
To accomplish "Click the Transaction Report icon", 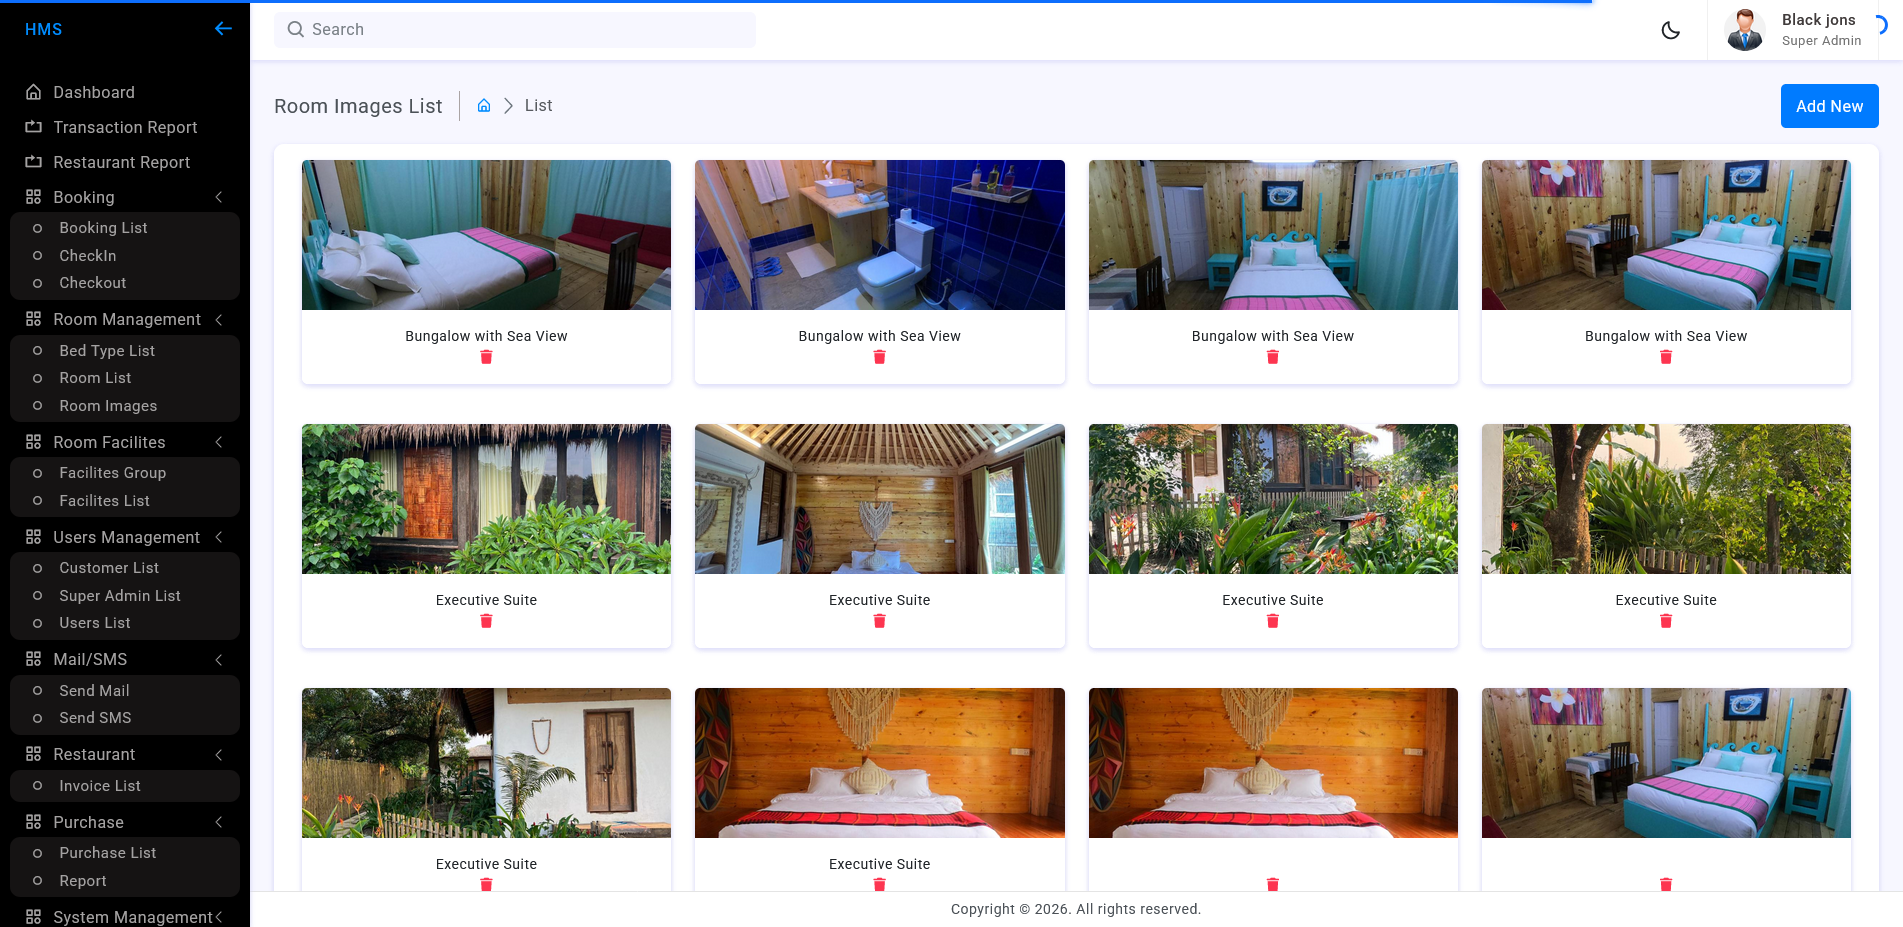I will click(34, 127).
